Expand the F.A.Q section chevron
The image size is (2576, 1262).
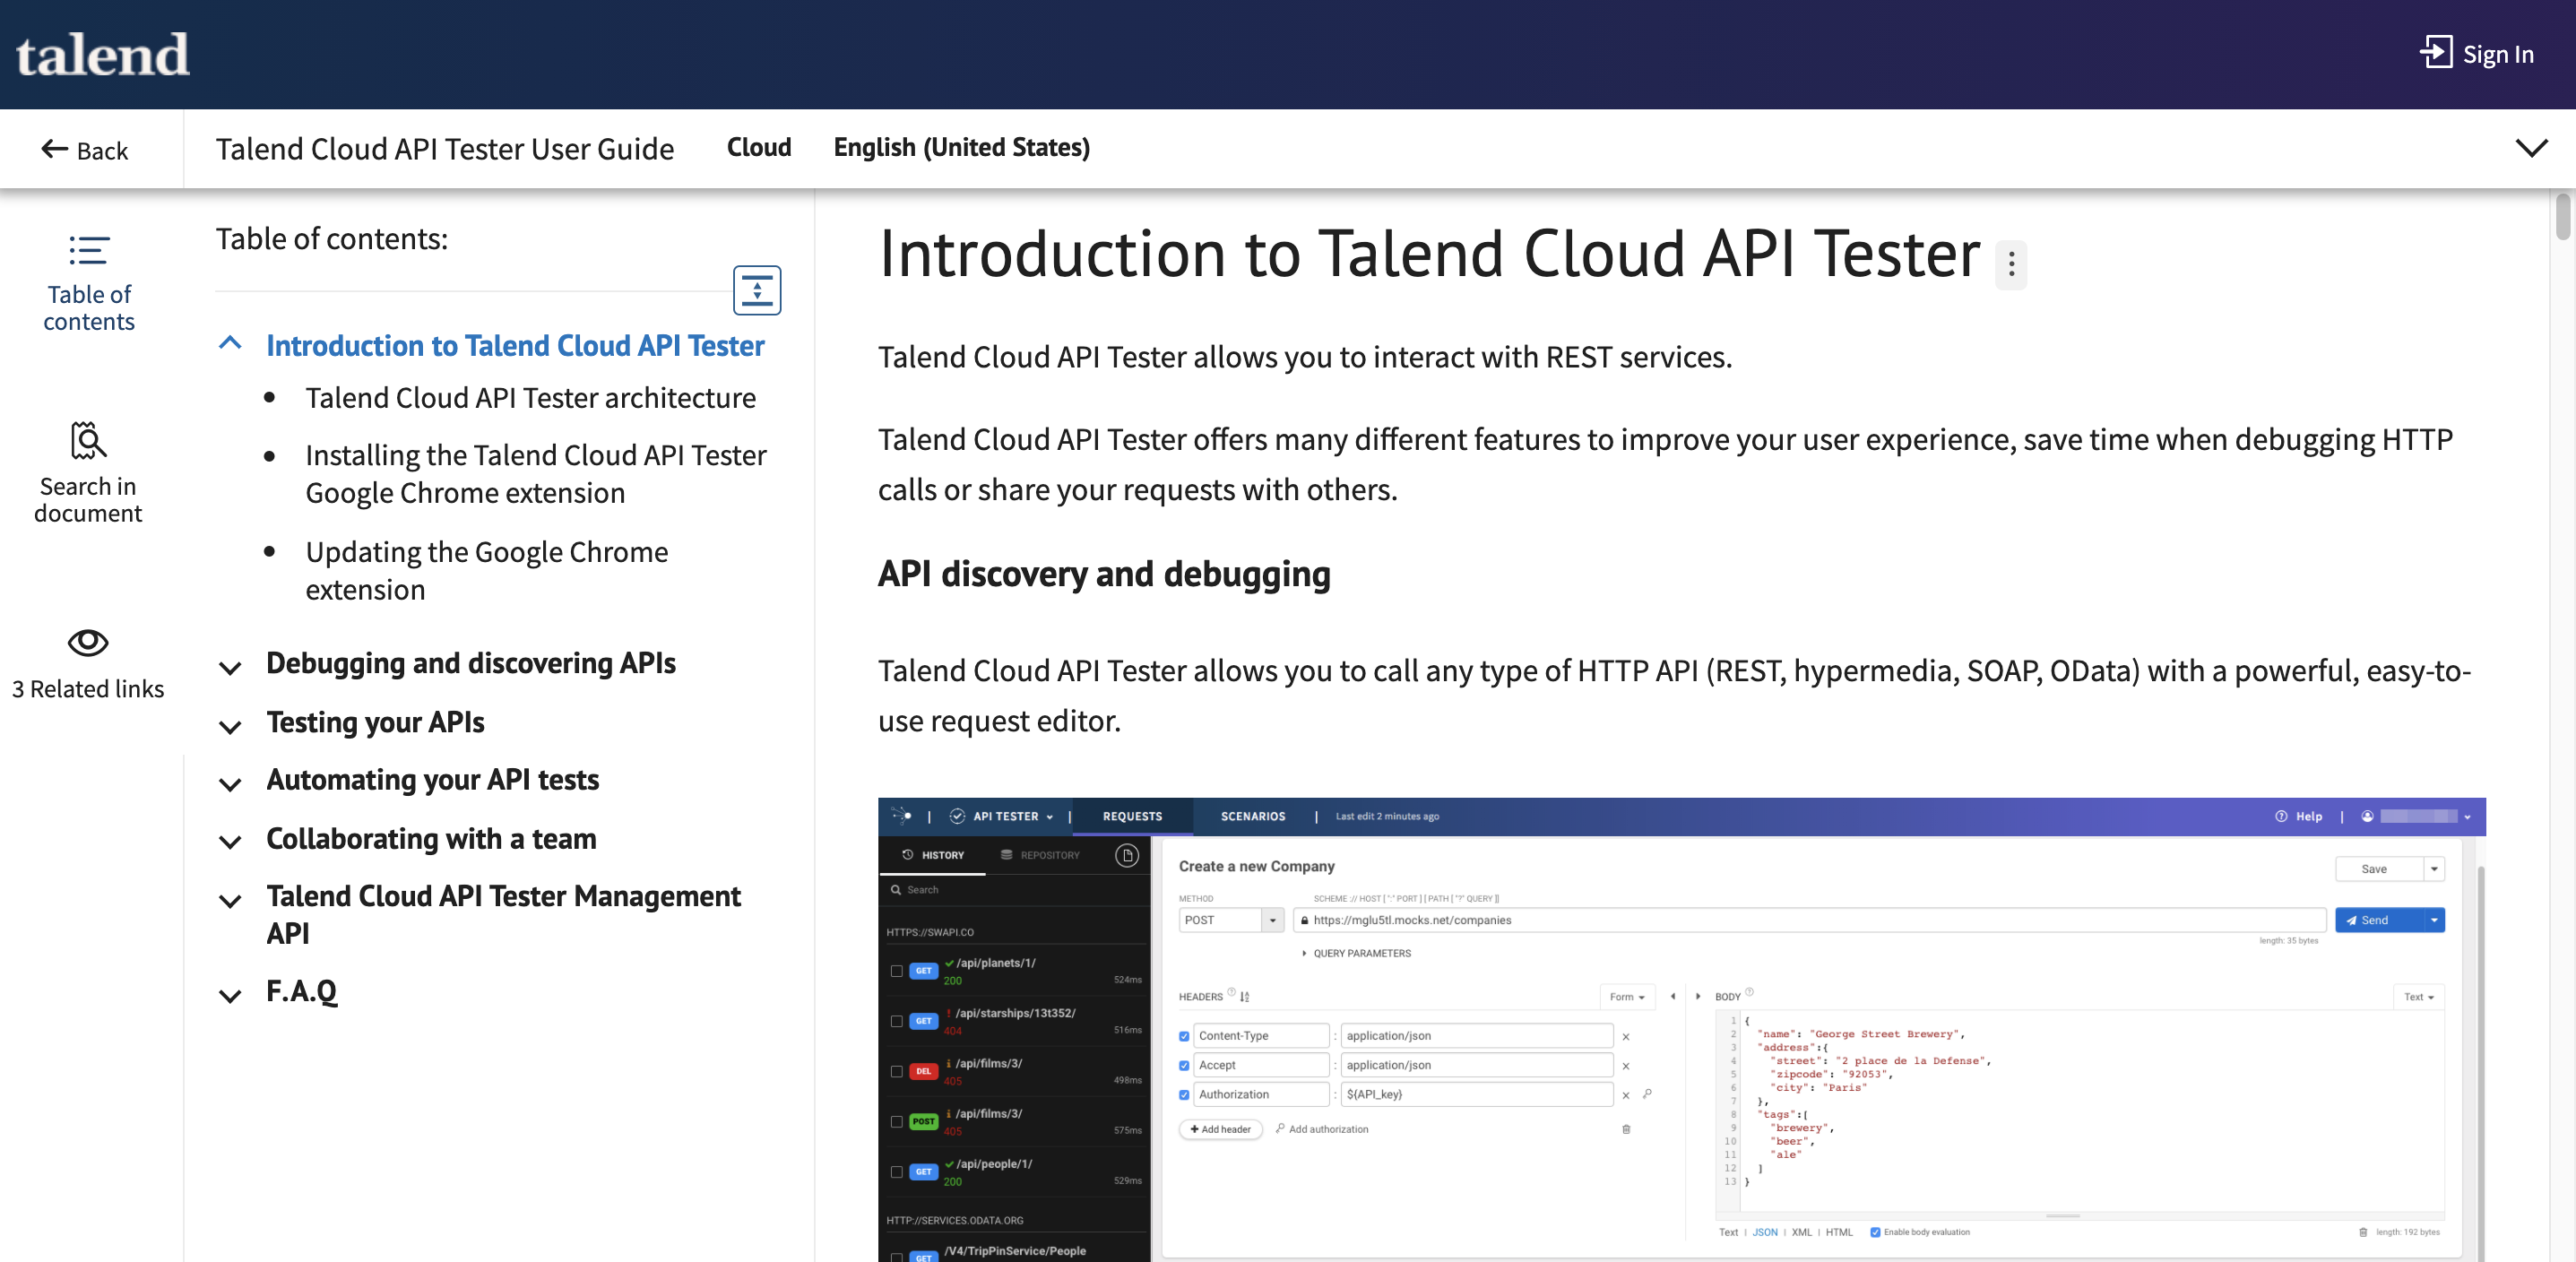(x=230, y=995)
